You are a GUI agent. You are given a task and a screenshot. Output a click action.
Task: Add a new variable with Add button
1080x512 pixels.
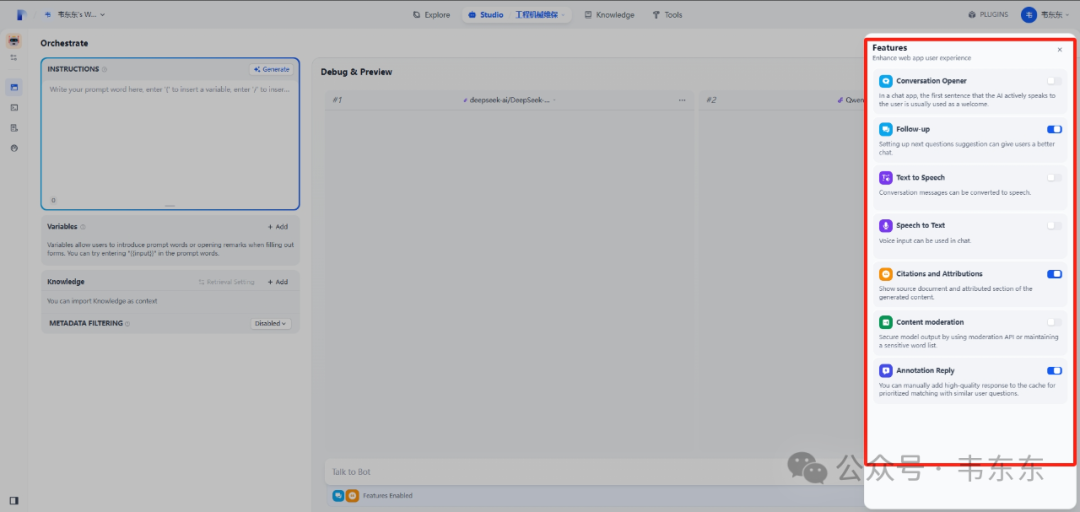coord(278,227)
